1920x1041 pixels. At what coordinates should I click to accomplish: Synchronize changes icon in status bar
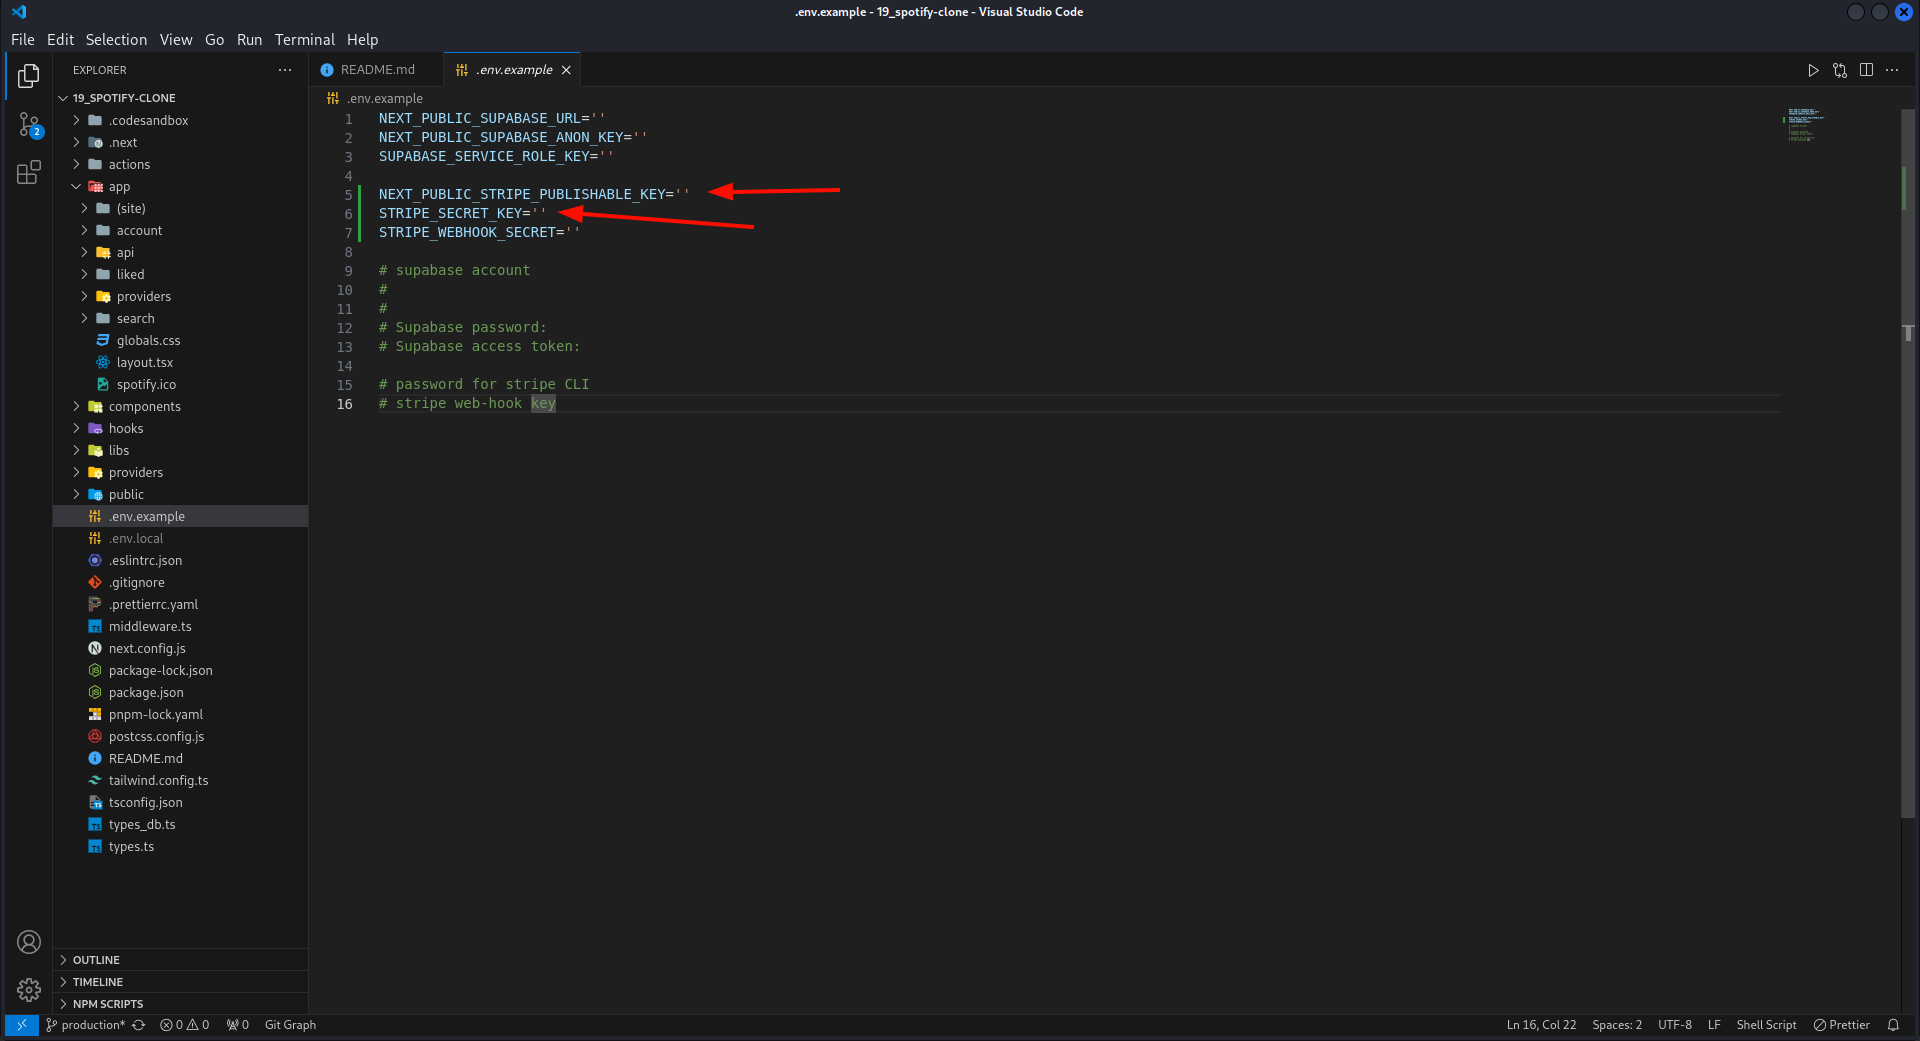(x=139, y=1025)
